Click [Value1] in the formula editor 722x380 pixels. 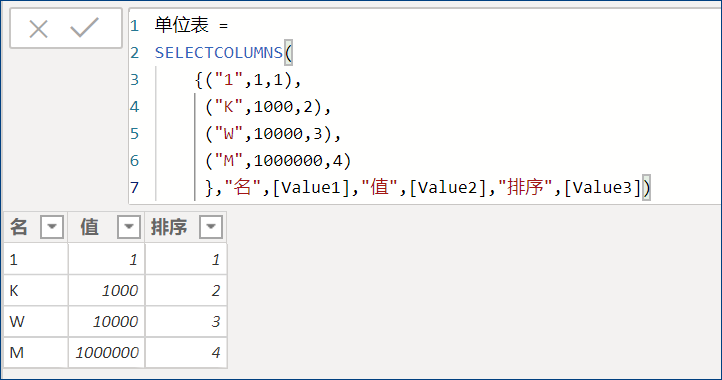pyautogui.click(x=311, y=188)
